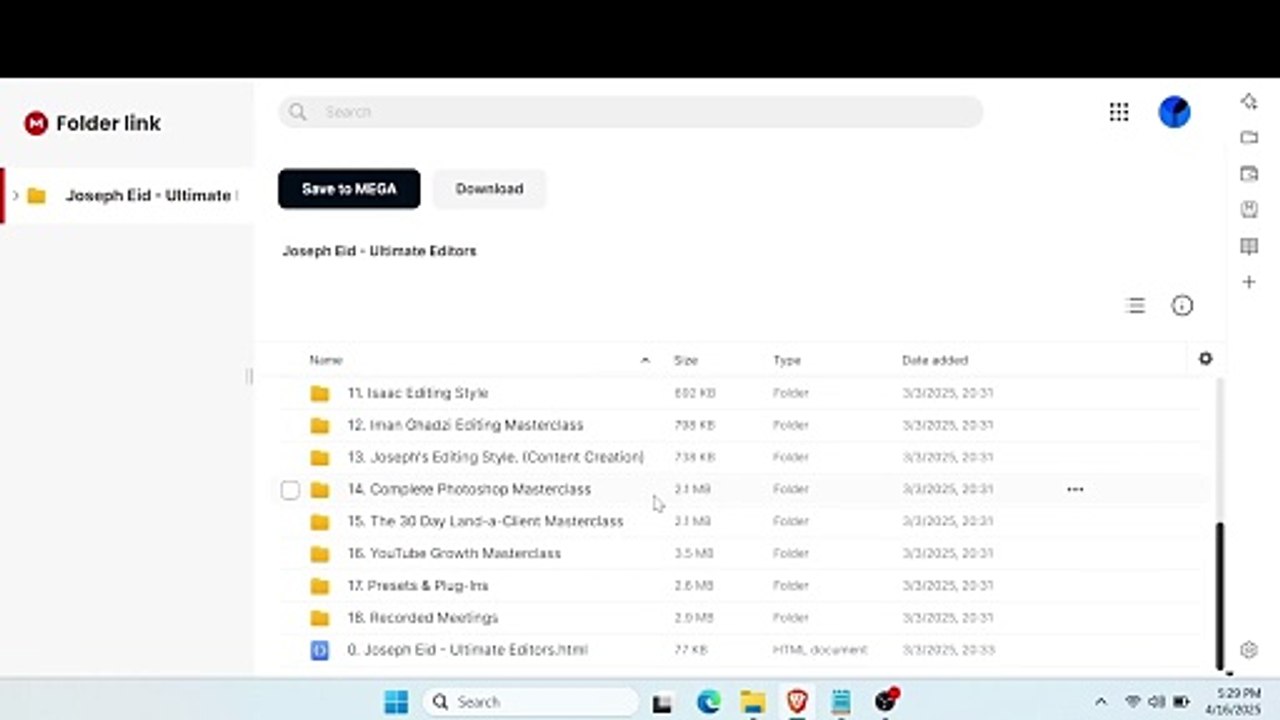
Task: Open 13. Joseph's Editing Style folder name
Action: (495, 457)
